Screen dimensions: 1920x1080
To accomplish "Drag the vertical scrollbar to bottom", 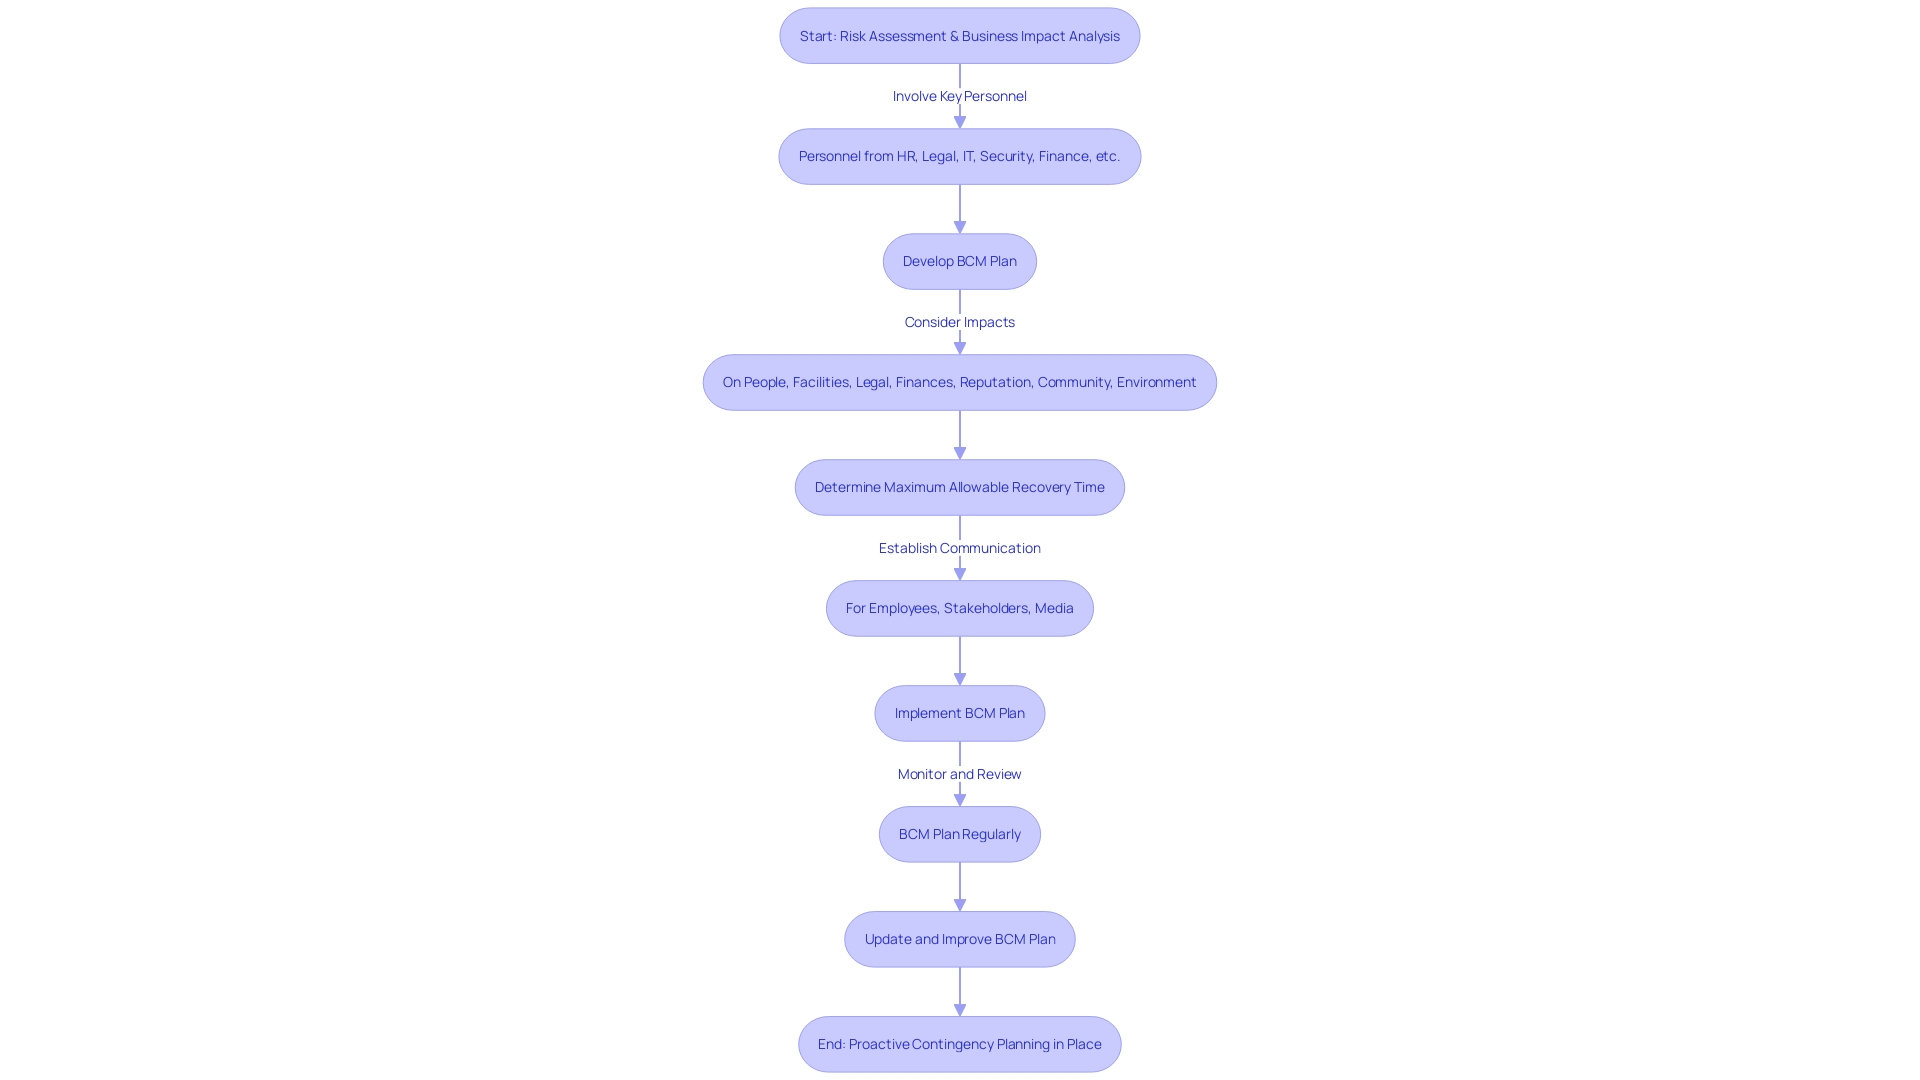I will (1911, 1068).
